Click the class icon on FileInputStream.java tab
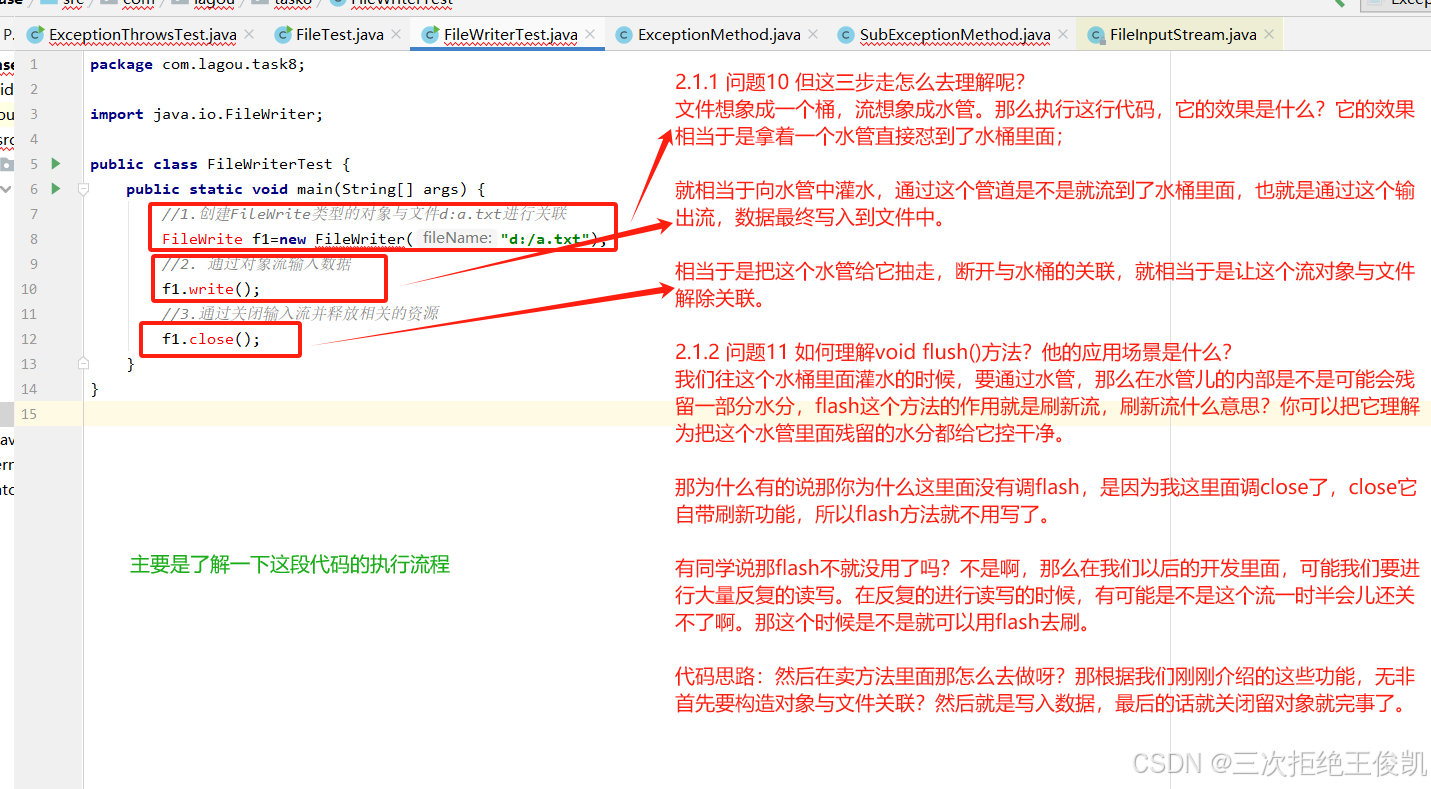This screenshot has height=789, width=1431. coord(1094,33)
